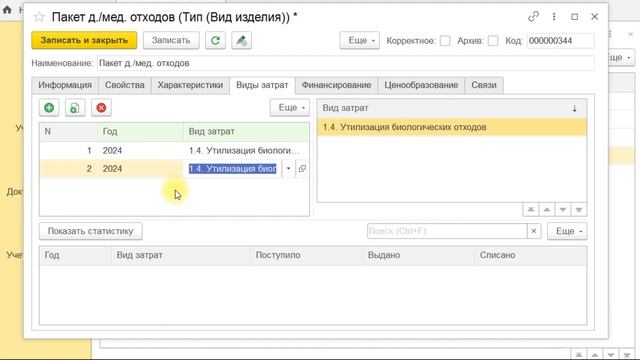Select the Виды затрат tab
The image size is (640, 360).
[x=262, y=85]
